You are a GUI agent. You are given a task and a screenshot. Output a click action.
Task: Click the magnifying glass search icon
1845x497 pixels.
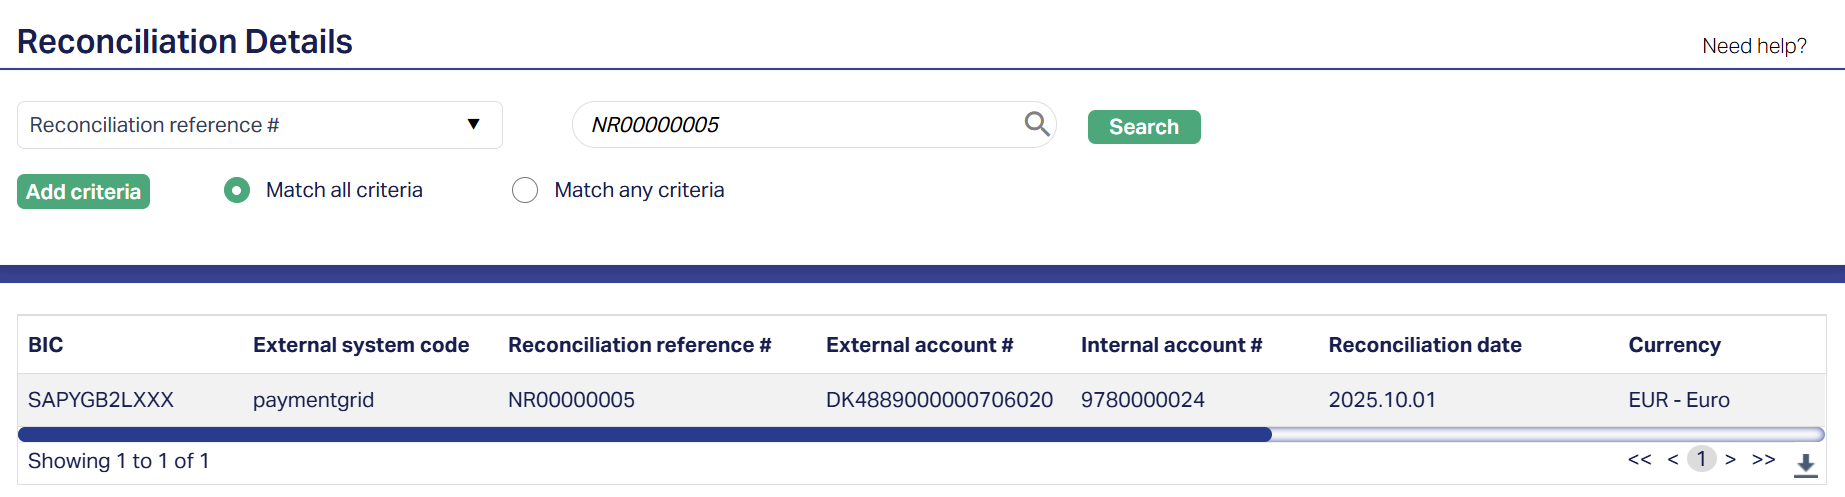tap(1037, 124)
